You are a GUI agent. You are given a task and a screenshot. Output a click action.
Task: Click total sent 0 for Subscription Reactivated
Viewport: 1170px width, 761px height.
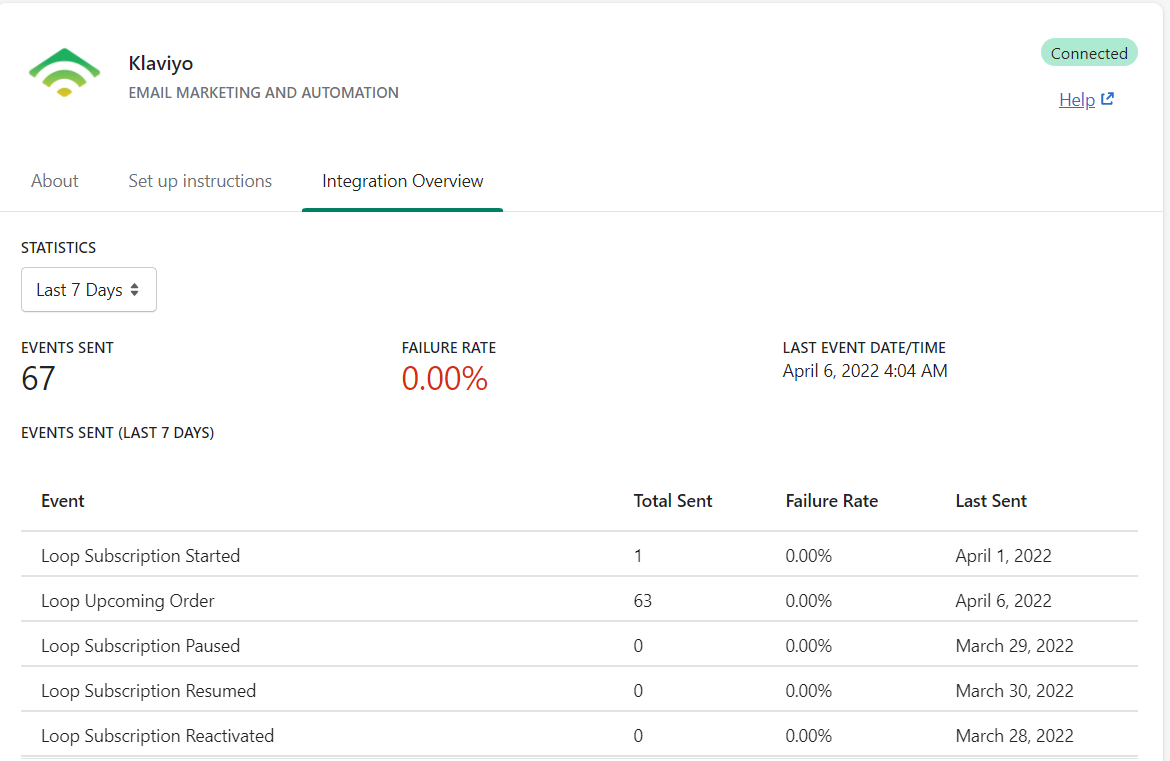point(638,736)
